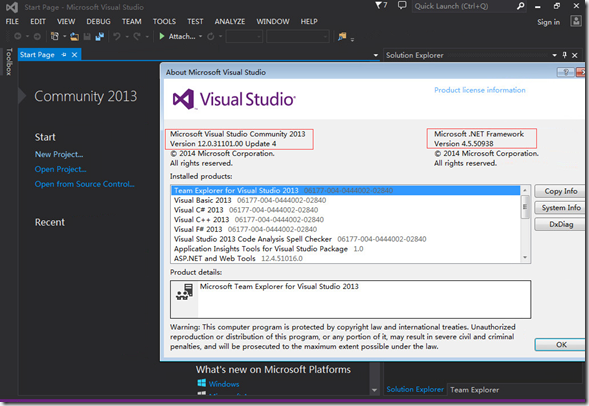Click the Save disk icon in toolbar
Viewport: 589px width, 406px height.
[x=87, y=36]
